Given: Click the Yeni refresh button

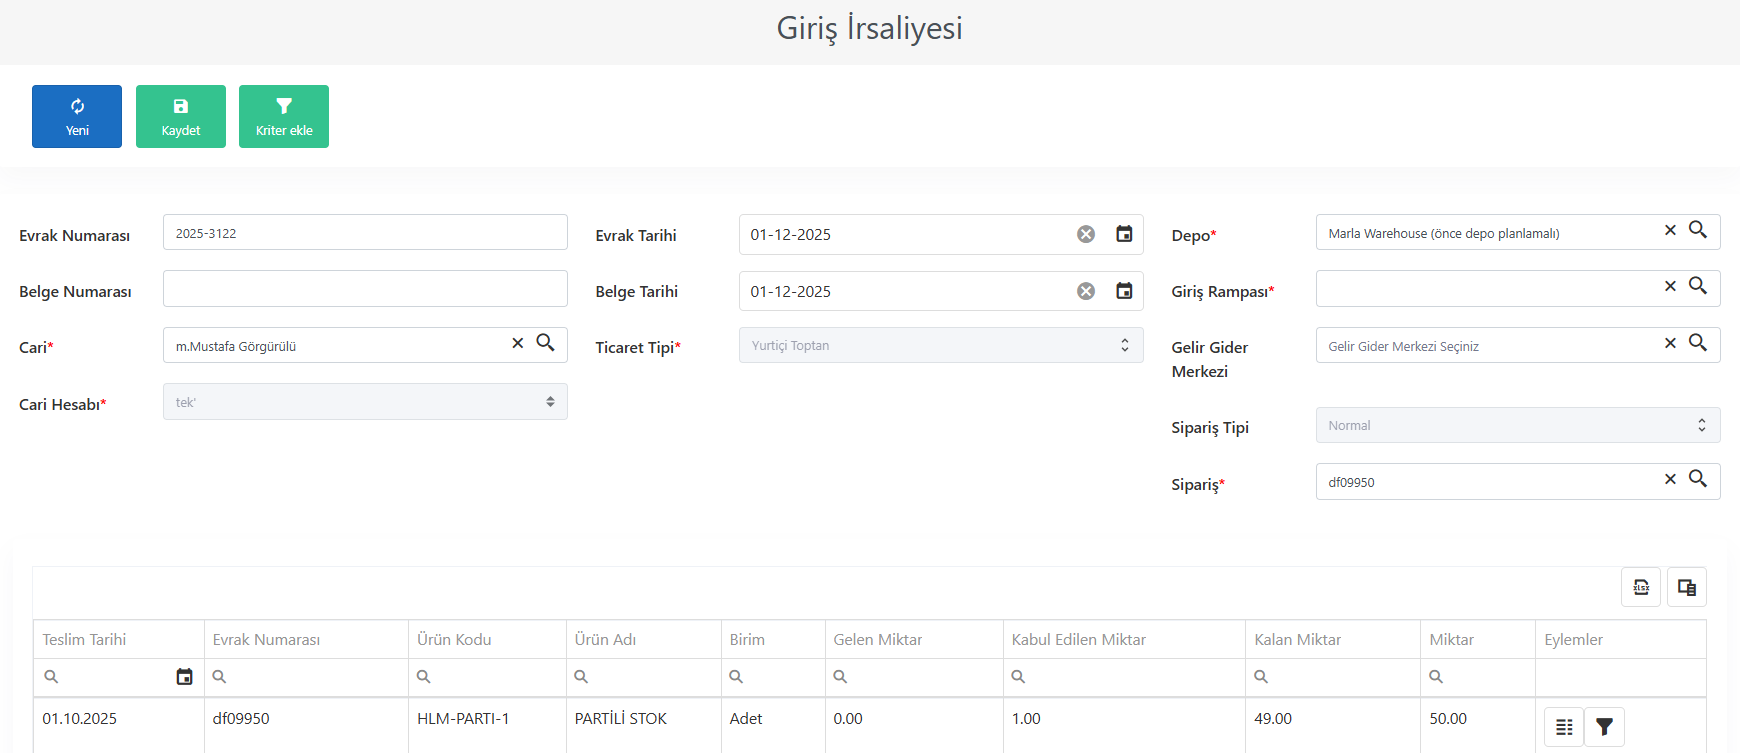Looking at the screenshot, I should point(77,116).
